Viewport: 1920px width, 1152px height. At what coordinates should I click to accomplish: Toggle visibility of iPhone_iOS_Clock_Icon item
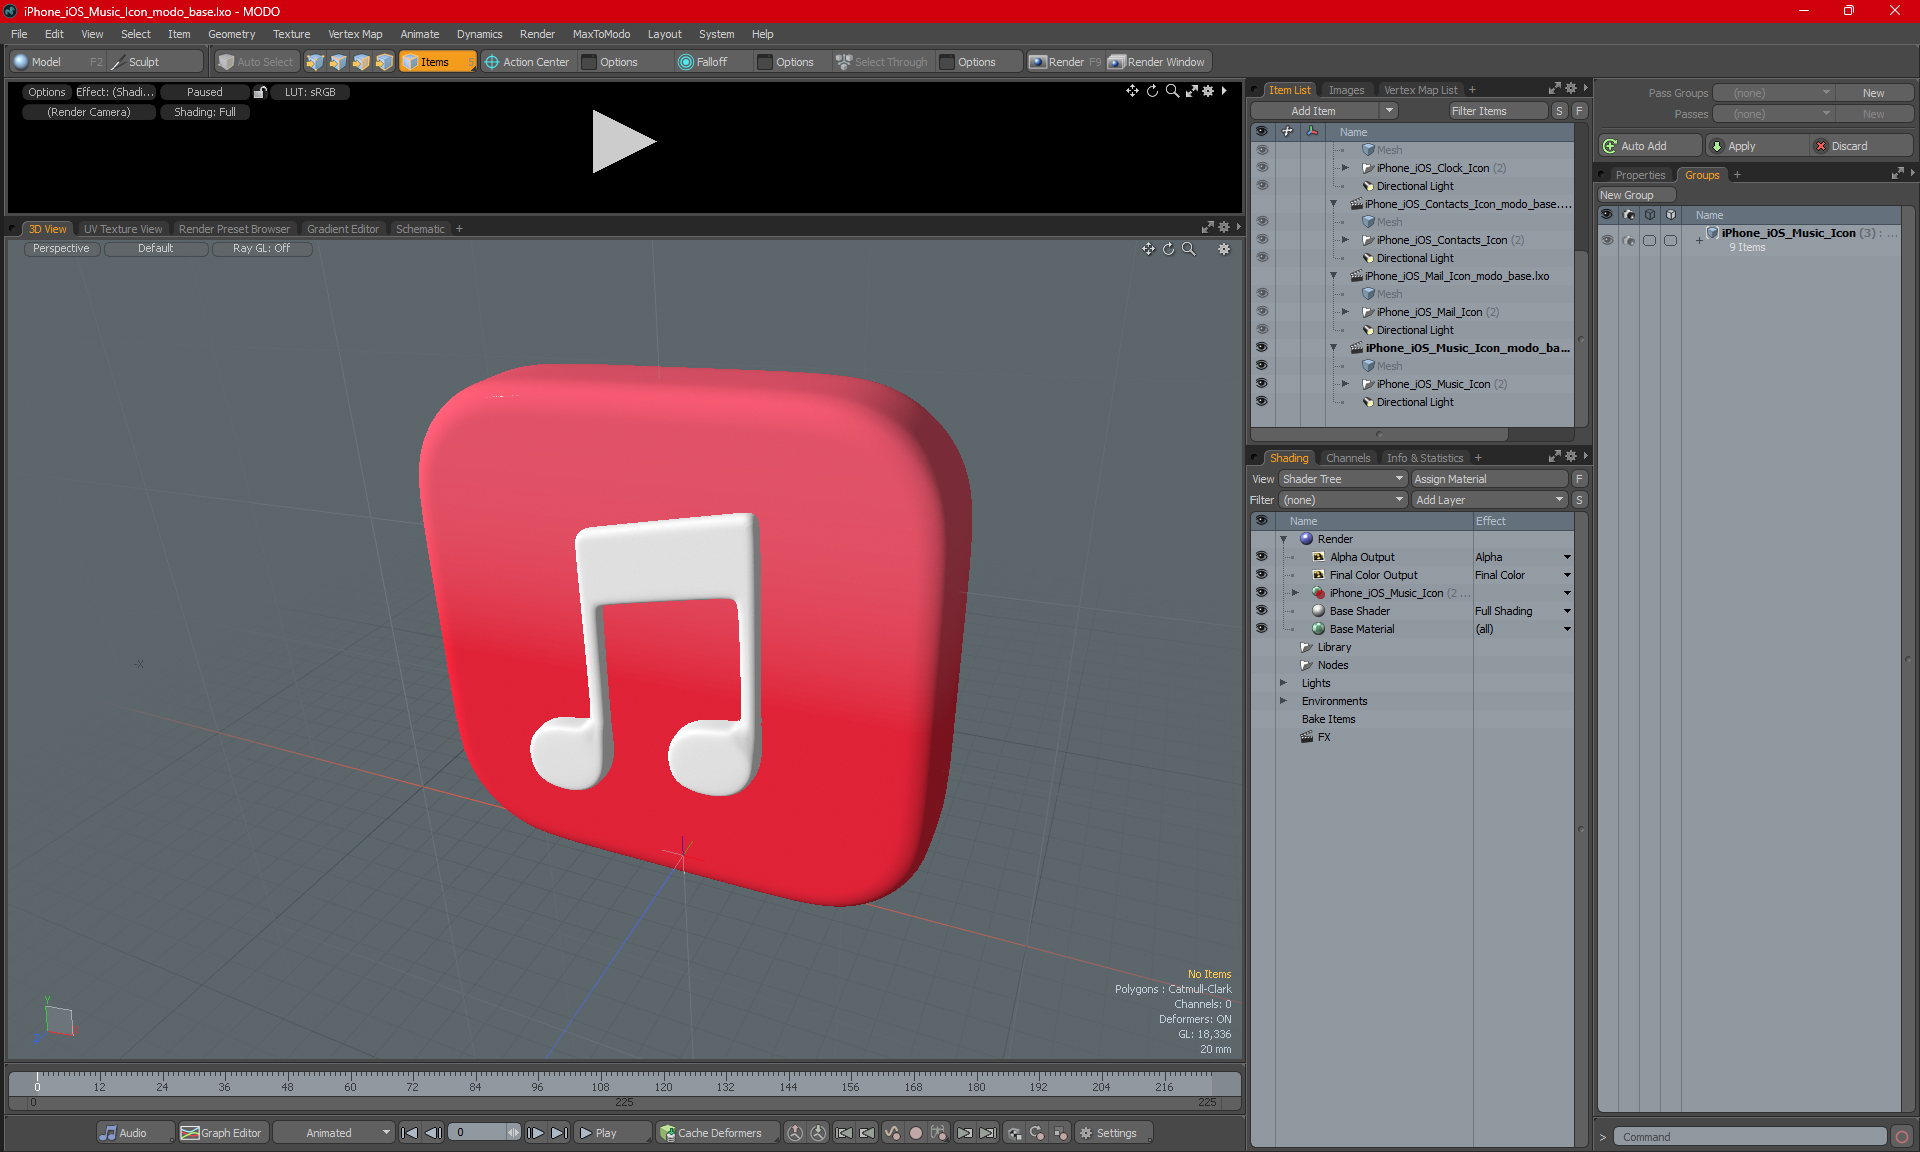(x=1261, y=168)
